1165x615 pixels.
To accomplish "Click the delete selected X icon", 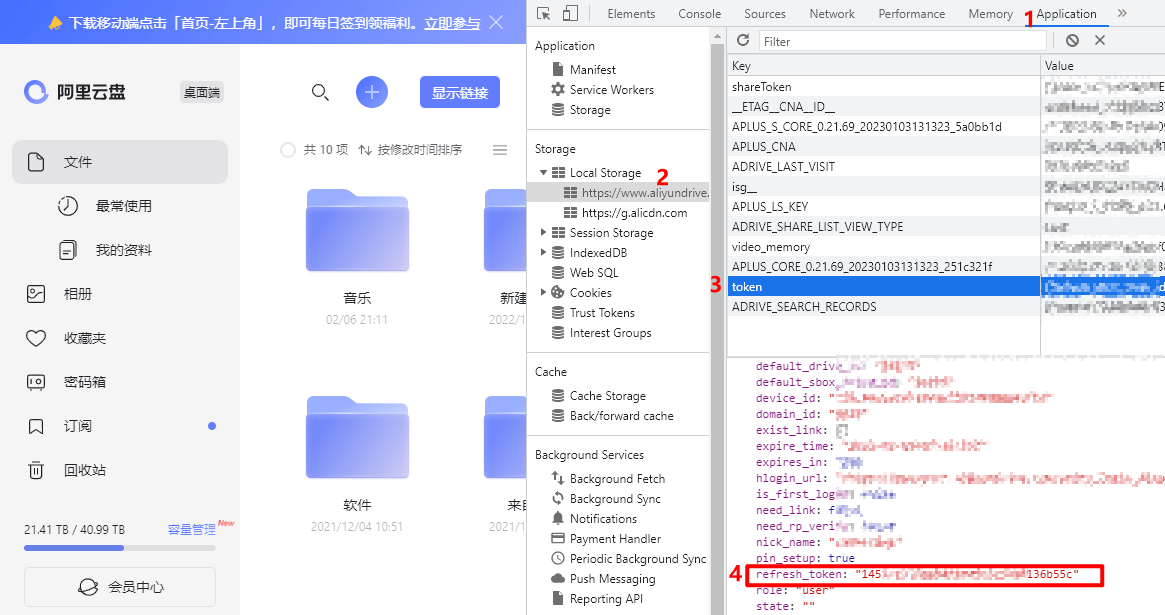I will pos(1100,40).
